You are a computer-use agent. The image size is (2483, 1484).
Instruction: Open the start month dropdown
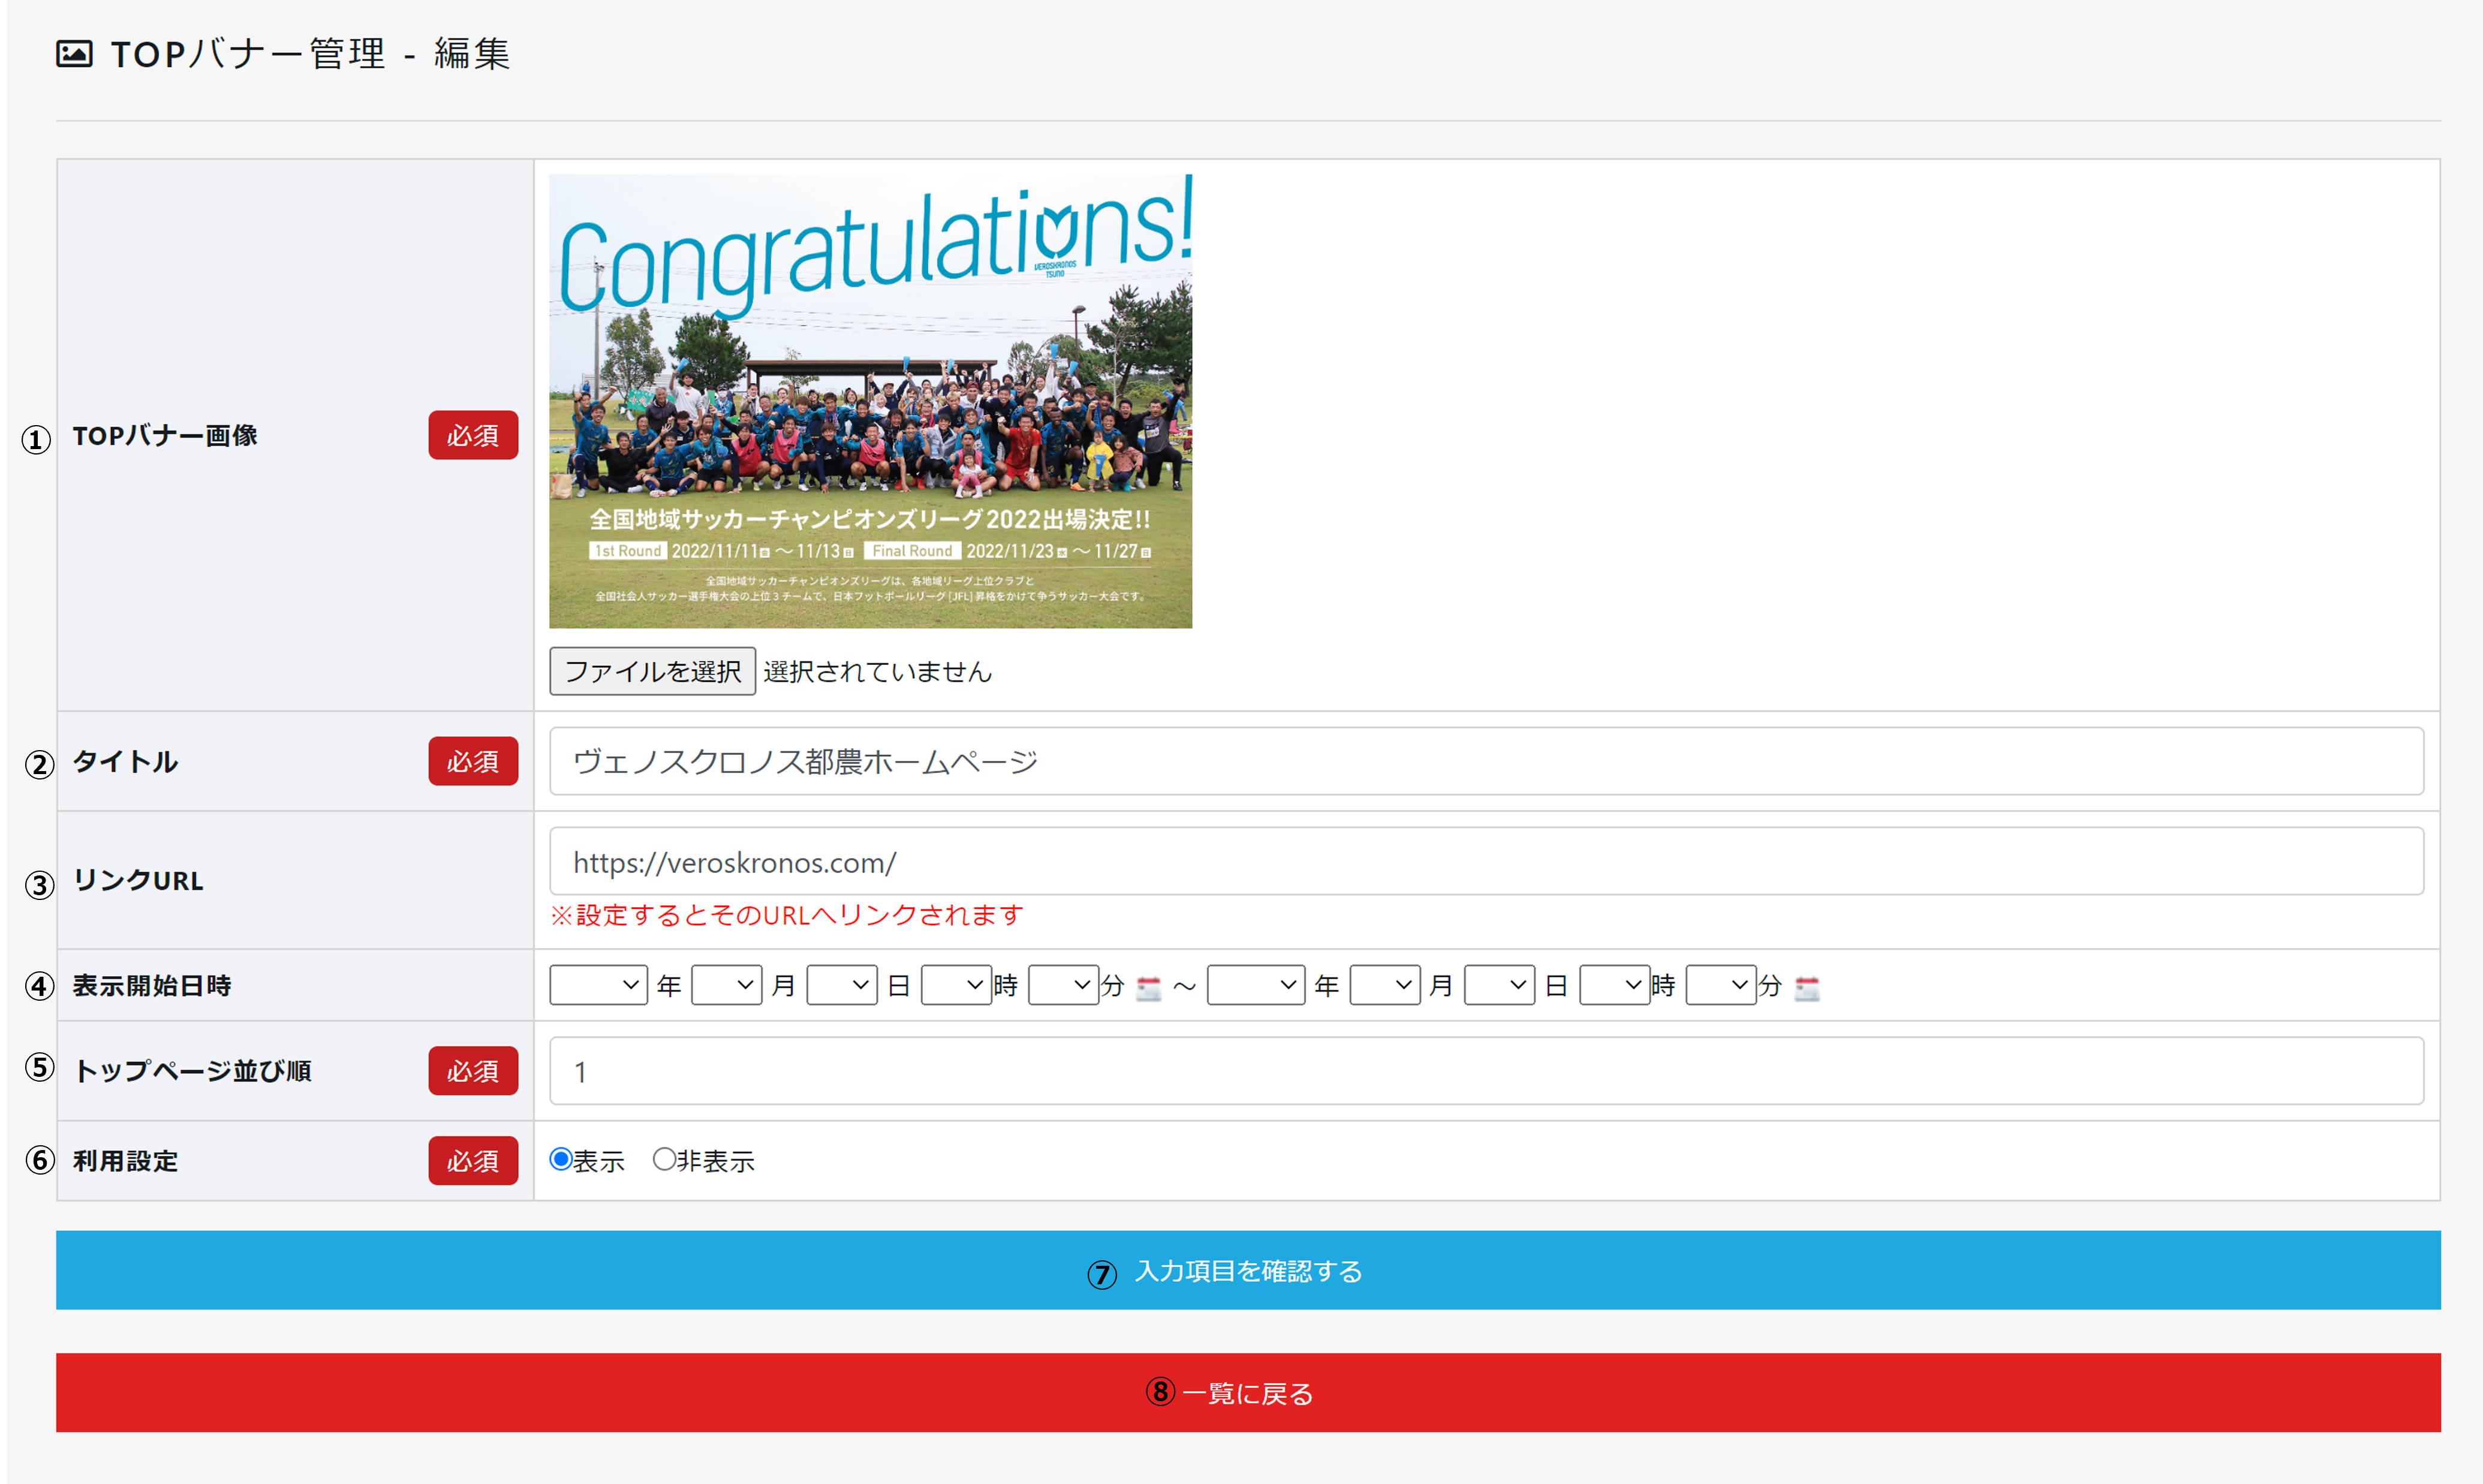click(726, 985)
